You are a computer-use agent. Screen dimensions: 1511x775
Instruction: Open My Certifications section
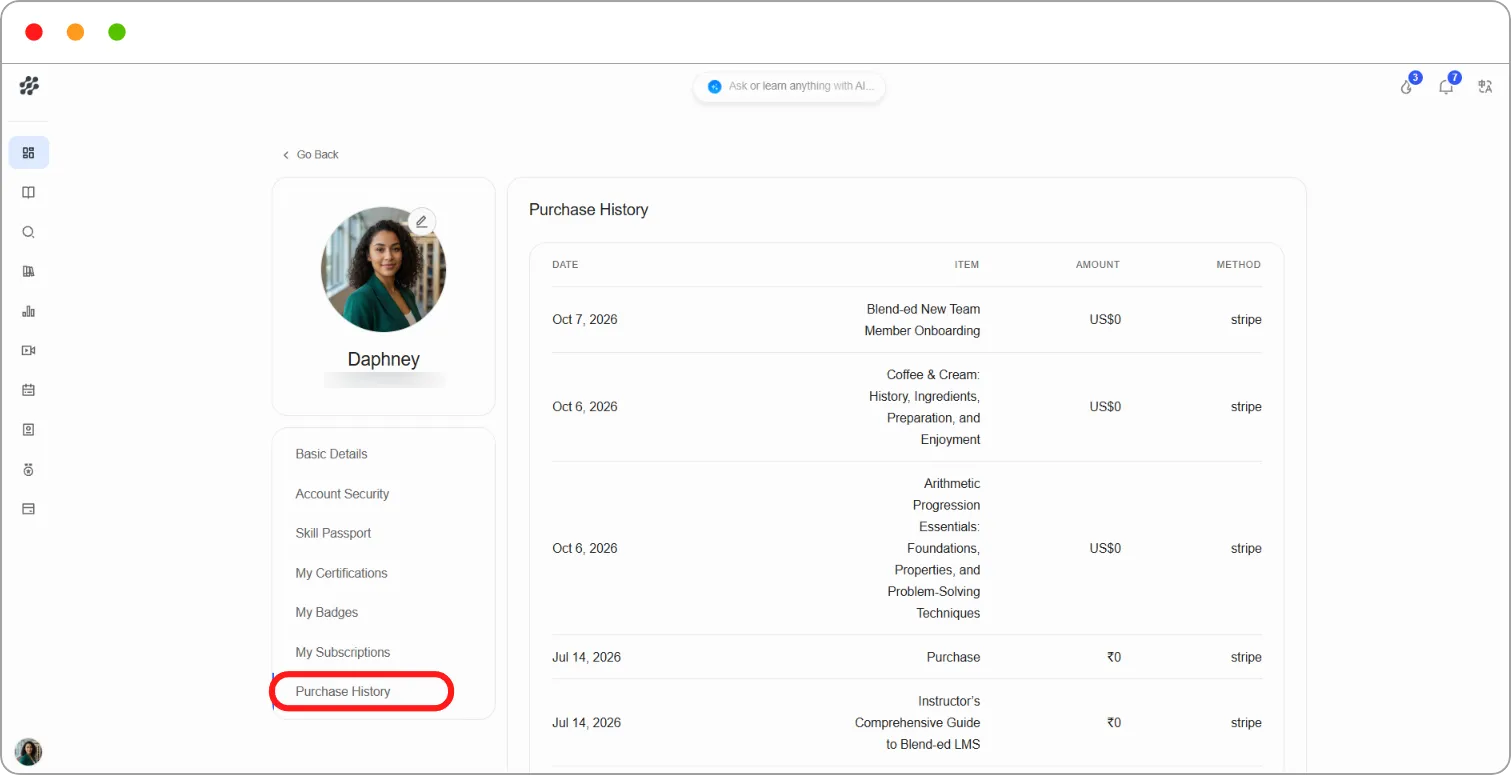click(x=341, y=573)
